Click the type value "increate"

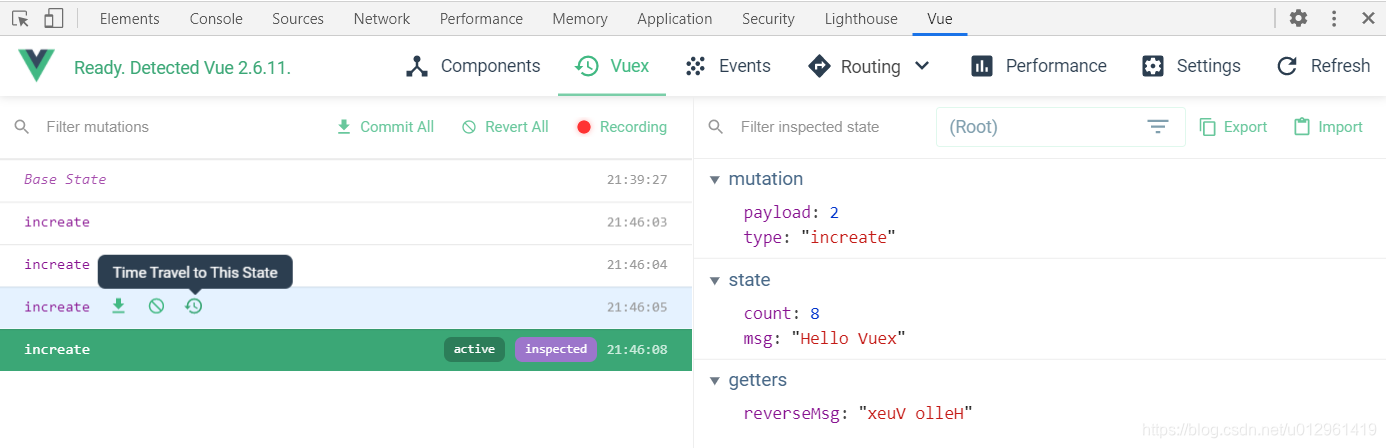coord(848,238)
